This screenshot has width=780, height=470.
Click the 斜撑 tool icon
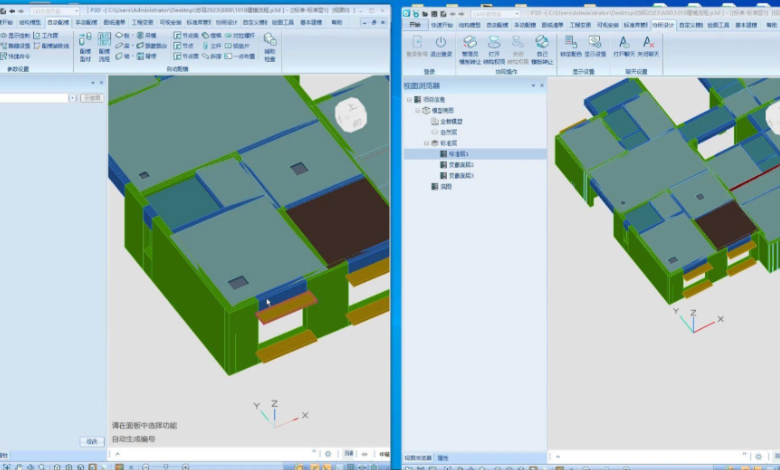(205, 56)
